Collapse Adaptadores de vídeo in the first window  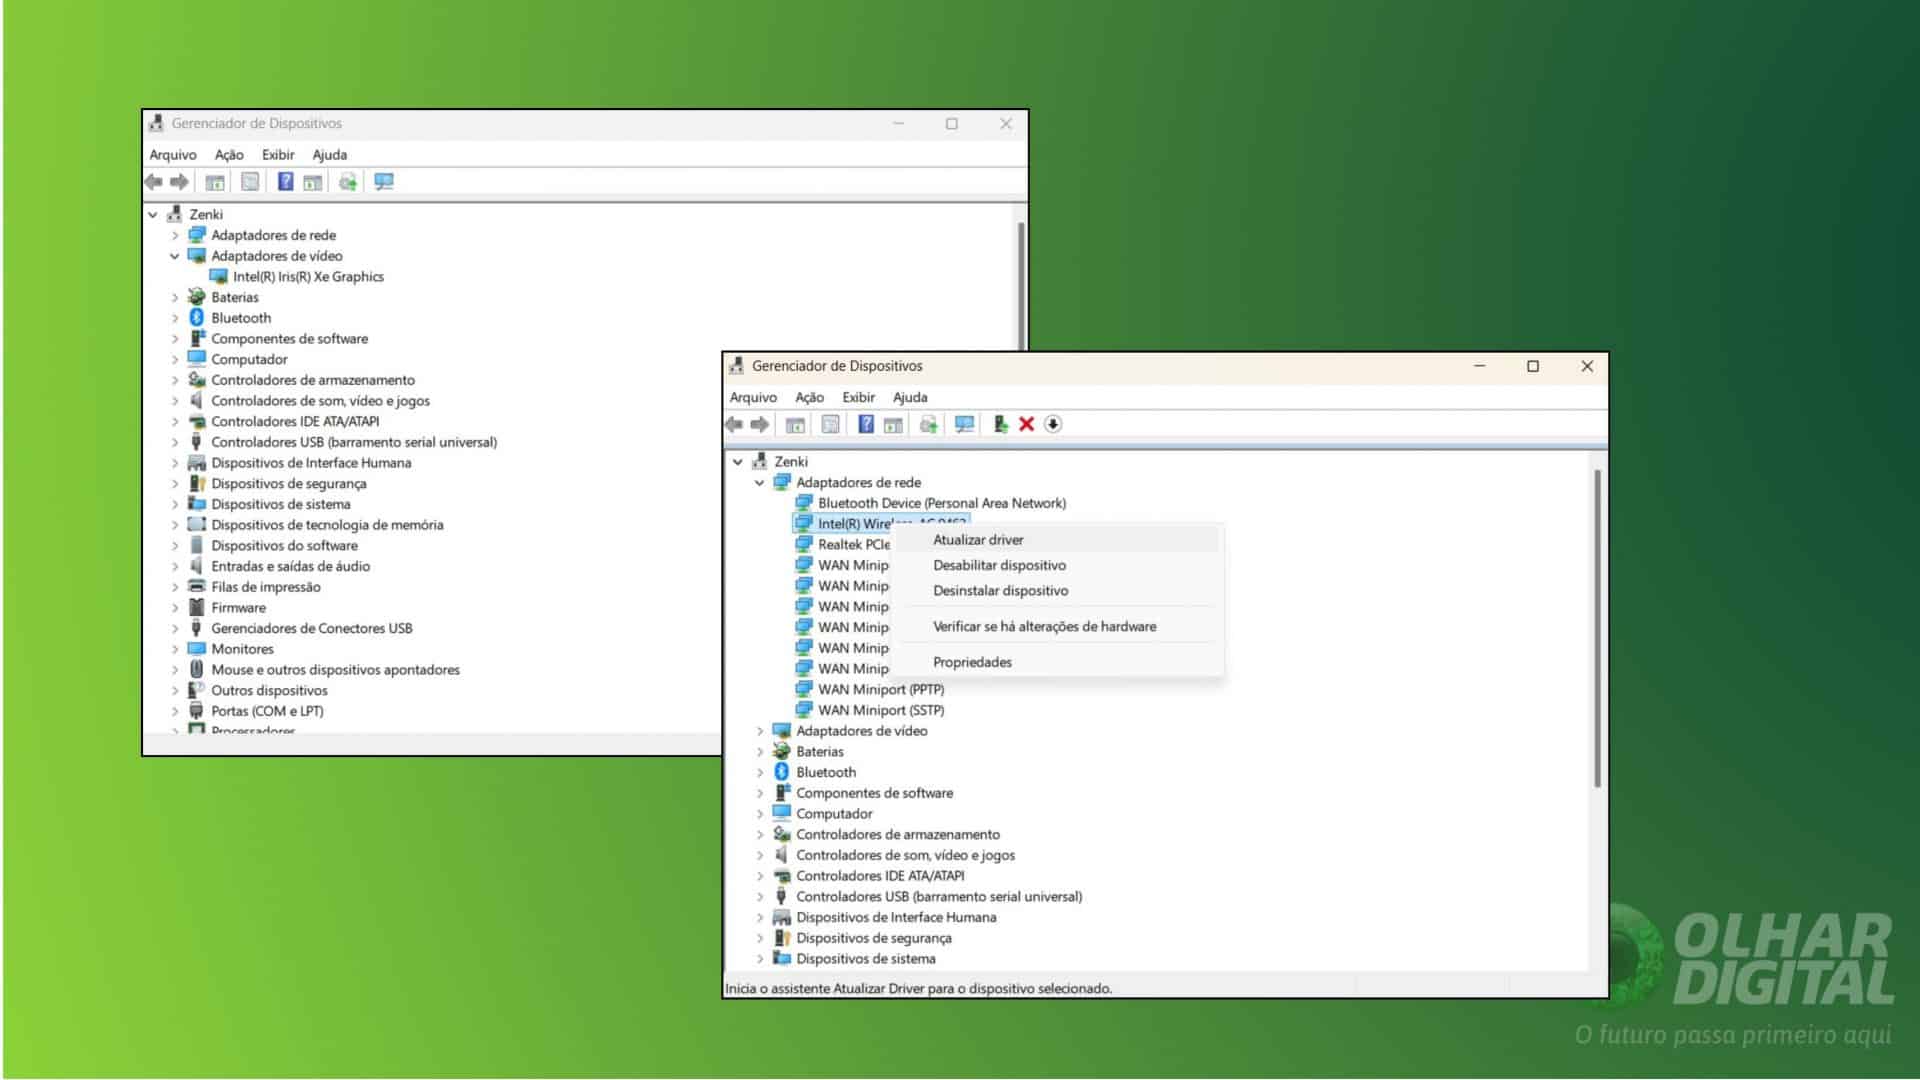pos(176,256)
